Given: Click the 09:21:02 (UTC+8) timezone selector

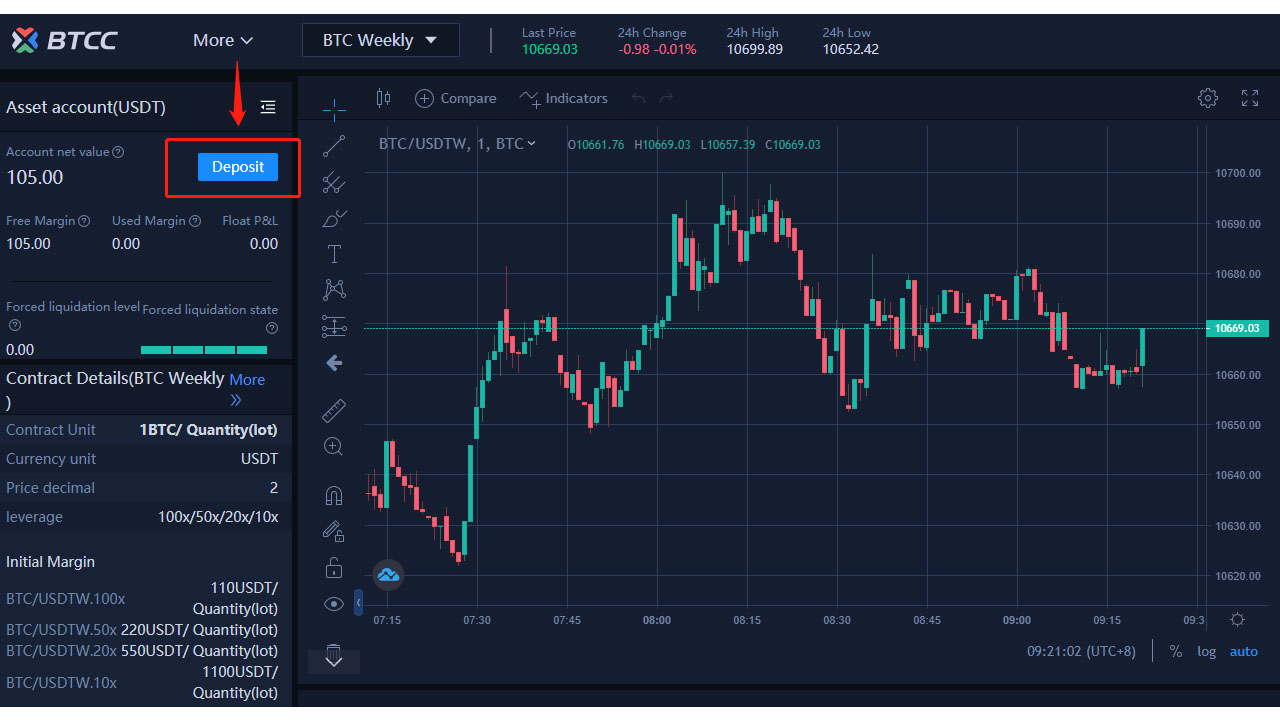Looking at the screenshot, I should 1081,651.
